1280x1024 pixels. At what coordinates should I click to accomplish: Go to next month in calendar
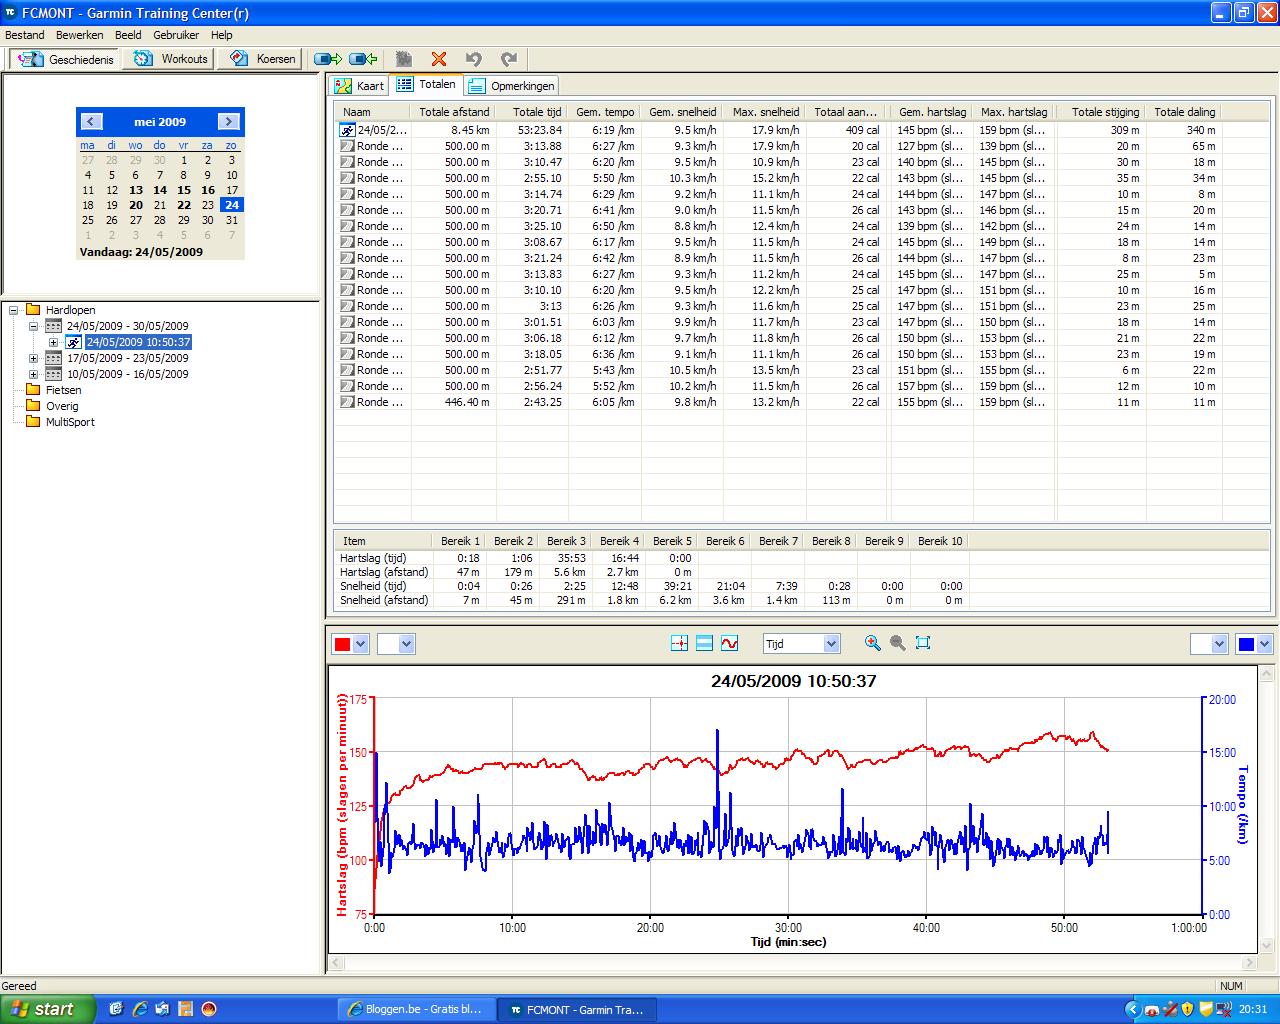[x=229, y=121]
